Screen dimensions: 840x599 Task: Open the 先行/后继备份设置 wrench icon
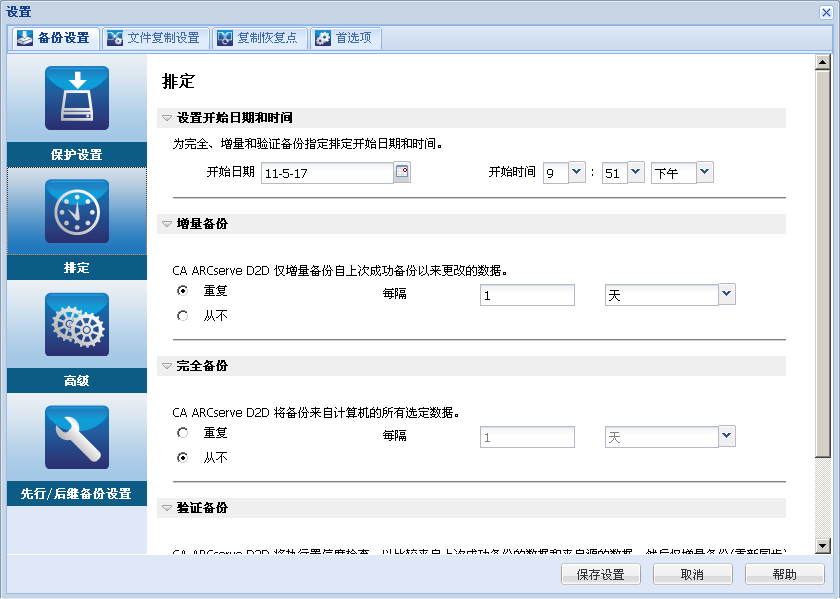tap(77, 437)
